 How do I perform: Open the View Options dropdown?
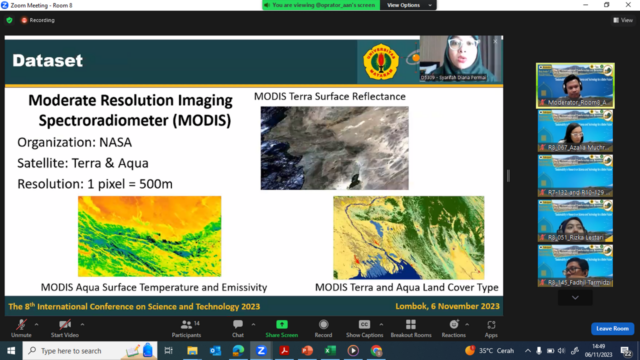coord(408,5)
